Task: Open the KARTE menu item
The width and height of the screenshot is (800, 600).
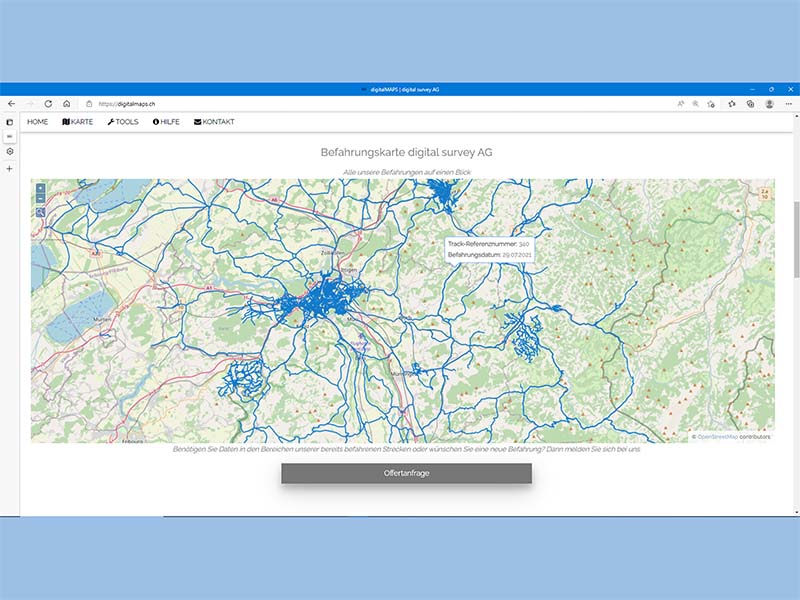Action: coord(77,122)
